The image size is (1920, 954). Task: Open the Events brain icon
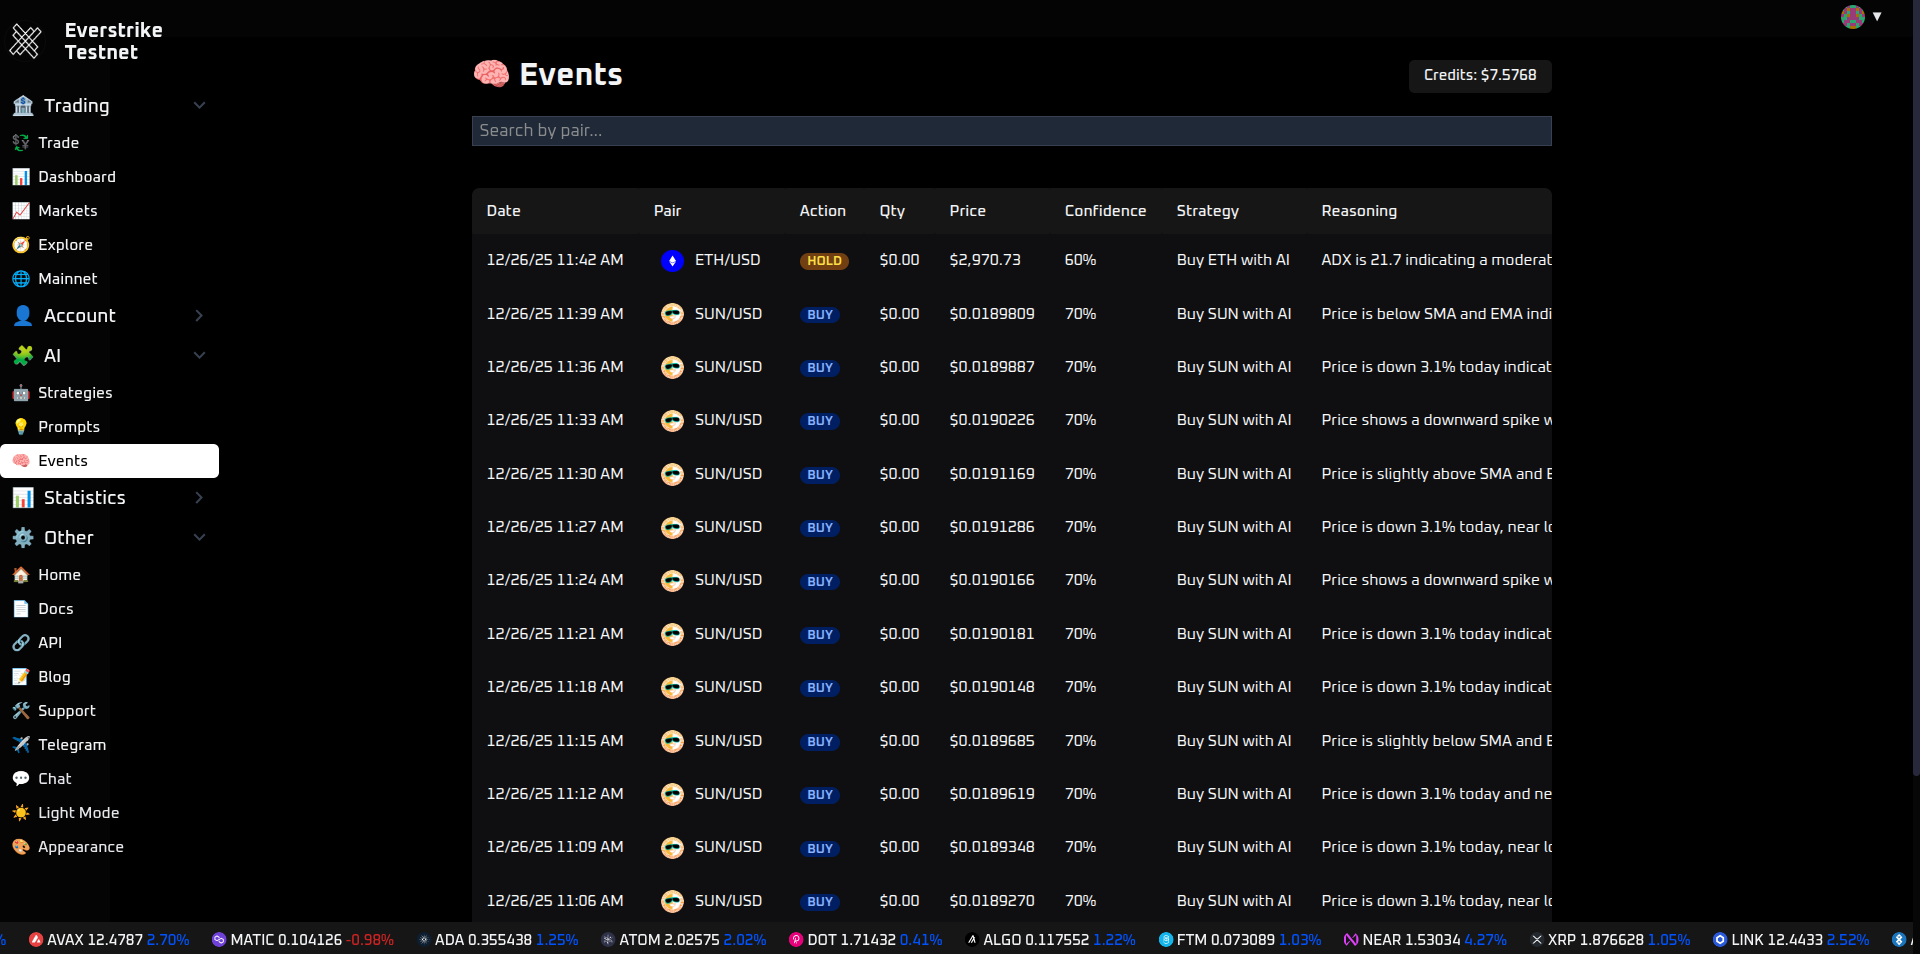(x=21, y=461)
